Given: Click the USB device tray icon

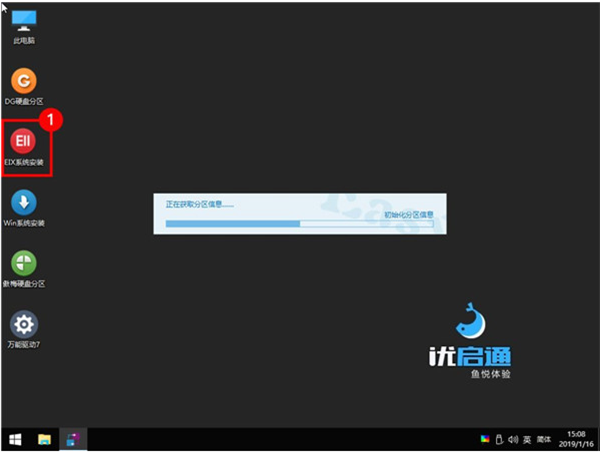Looking at the screenshot, I should (499, 439).
